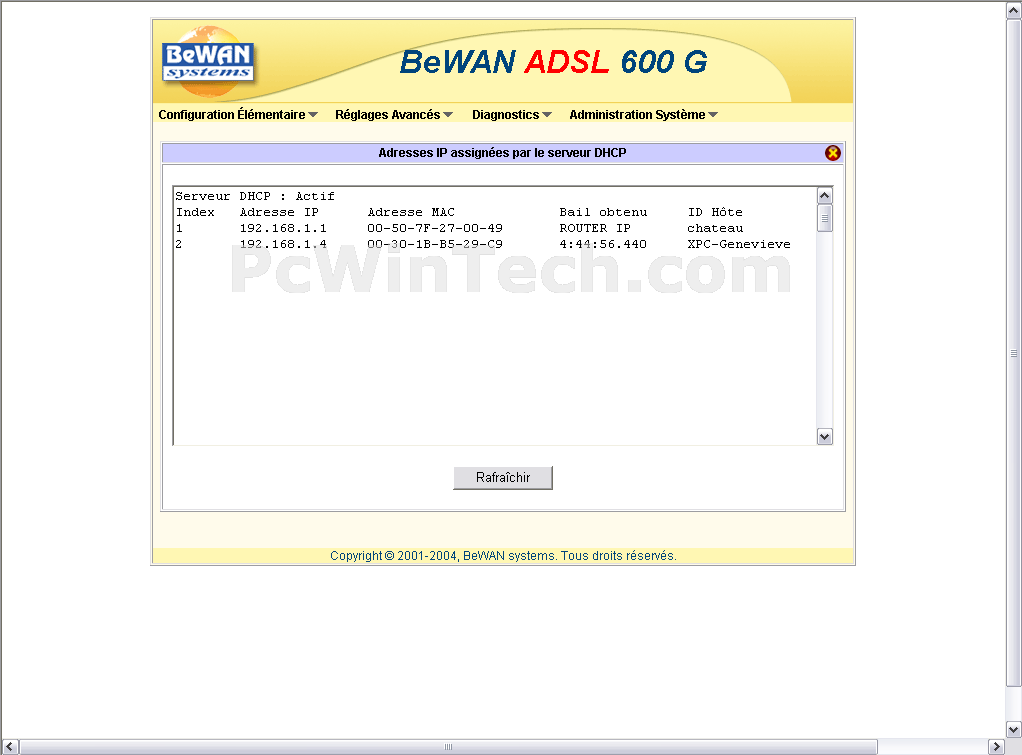
Task: Click the horizontal scrollbar thumb
Action: coord(448,747)
